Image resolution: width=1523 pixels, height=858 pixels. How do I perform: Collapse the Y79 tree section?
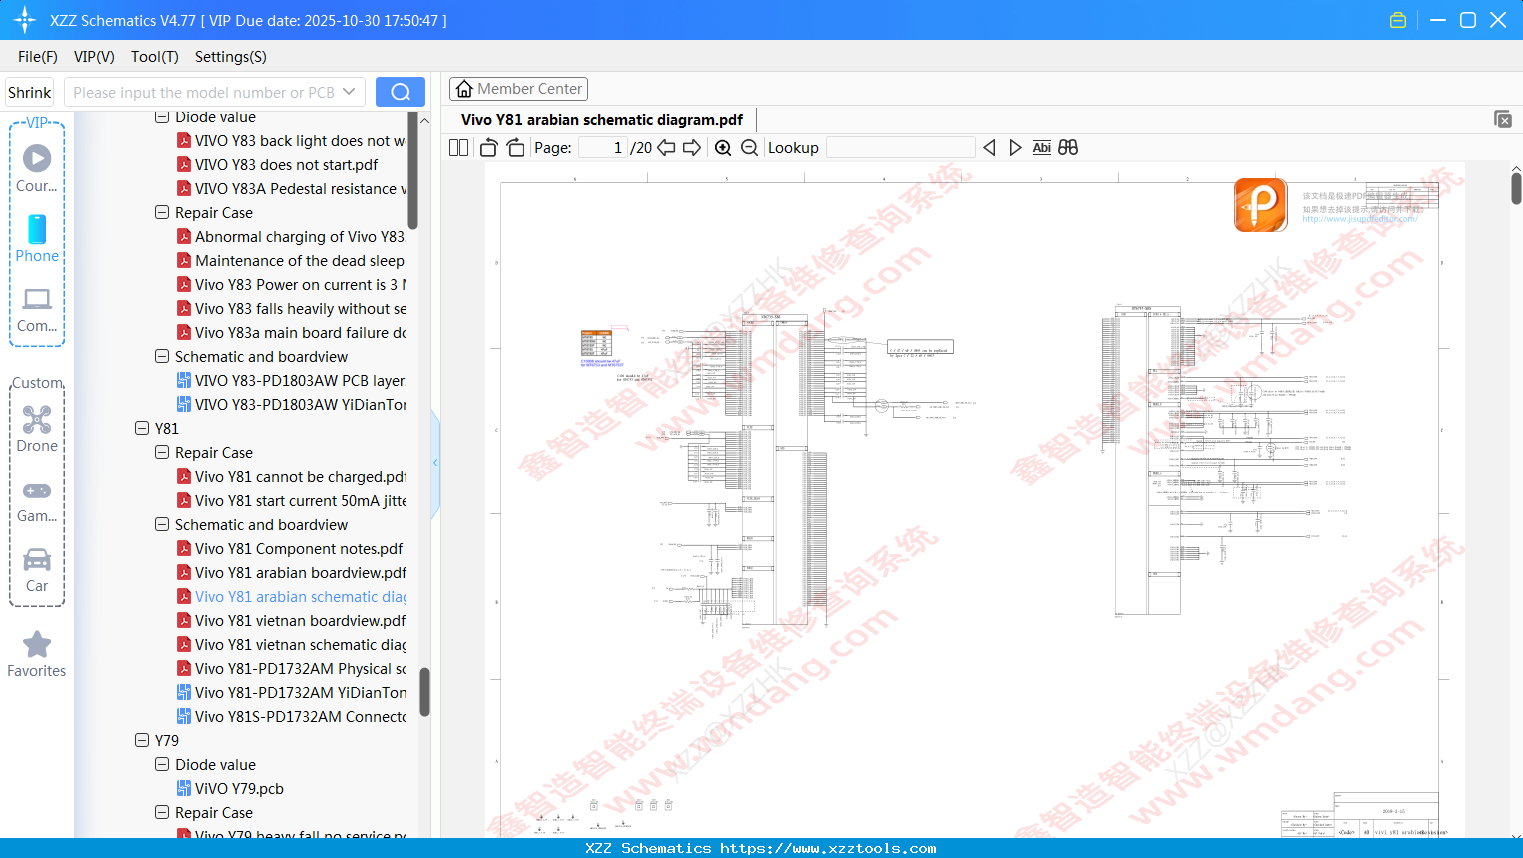tap(142, 740)
